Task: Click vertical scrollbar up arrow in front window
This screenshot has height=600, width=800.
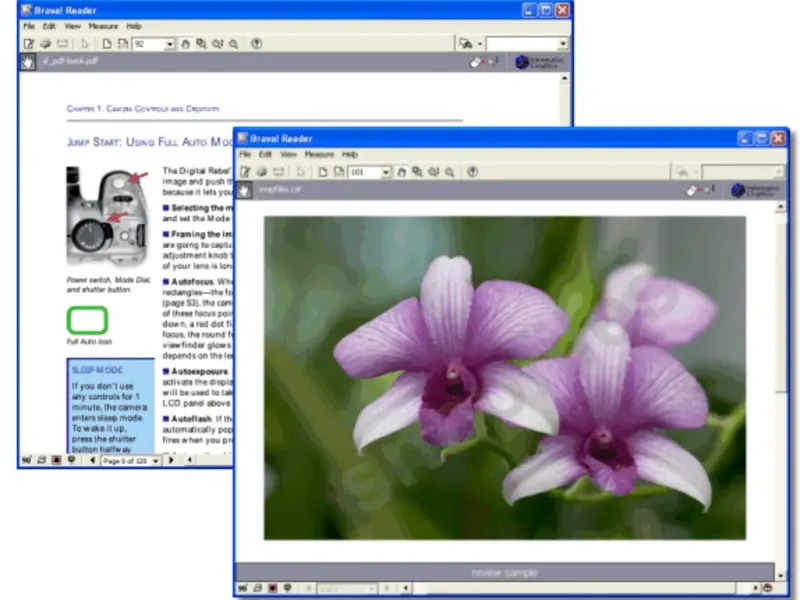Action: [x=780, y=207]
